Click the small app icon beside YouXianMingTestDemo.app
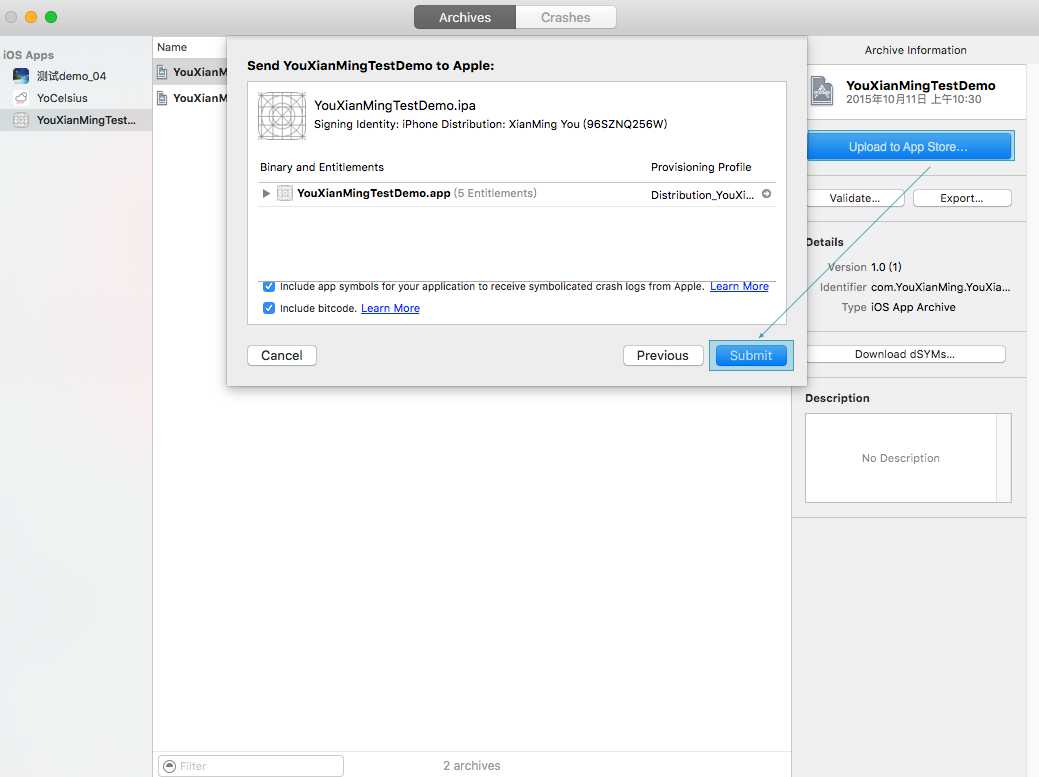The height and width of the screenshot is (777, 1039). [x=284, y=193]
